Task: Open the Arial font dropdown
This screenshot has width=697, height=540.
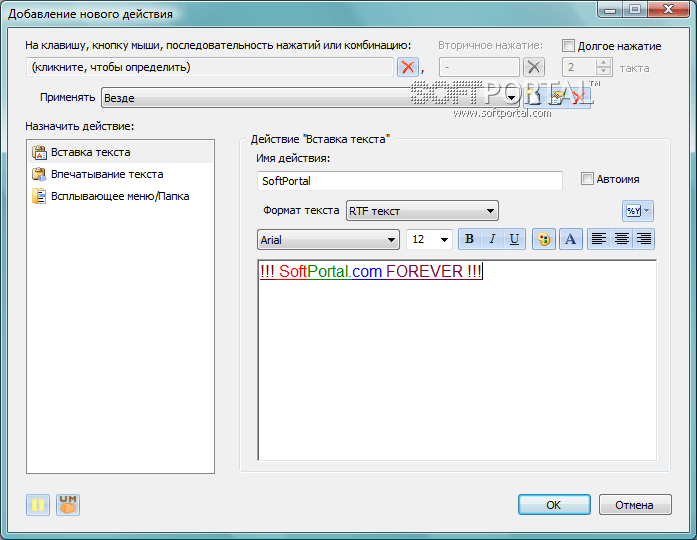Action: 328,240
